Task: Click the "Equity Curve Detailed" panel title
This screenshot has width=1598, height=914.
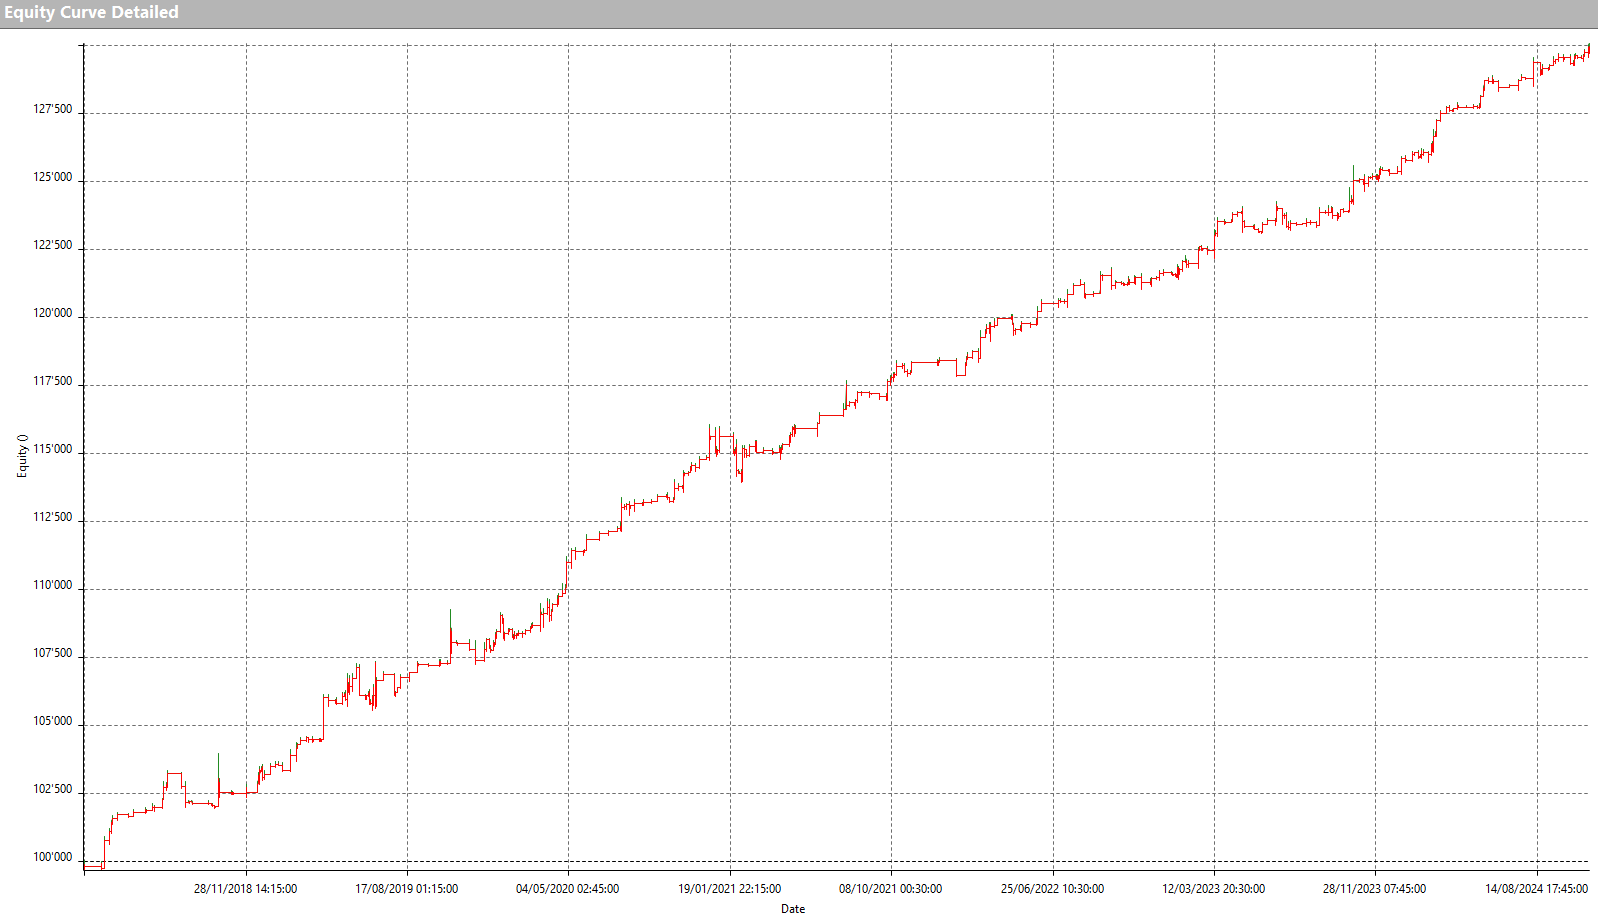Action: (91, 13)
